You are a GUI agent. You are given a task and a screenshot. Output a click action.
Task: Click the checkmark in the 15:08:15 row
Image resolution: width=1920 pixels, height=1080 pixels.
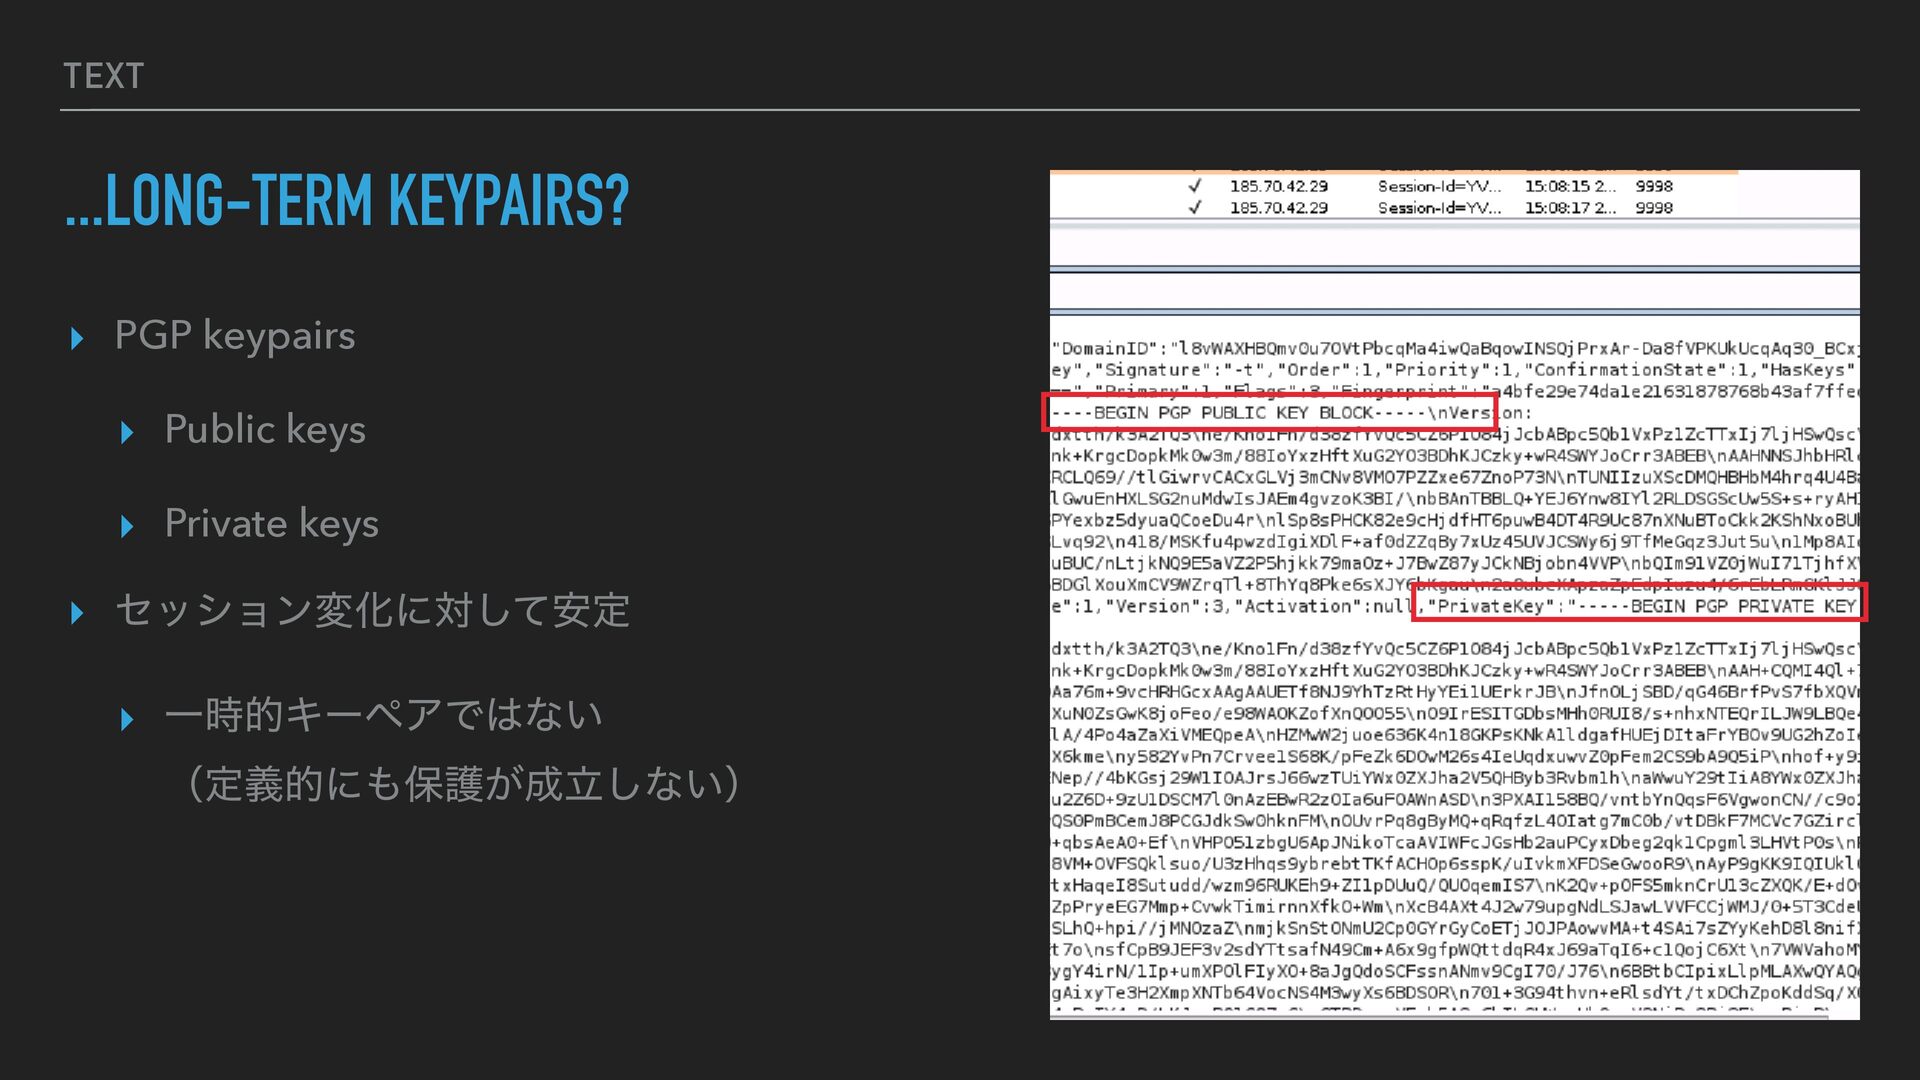[1194, 186]
